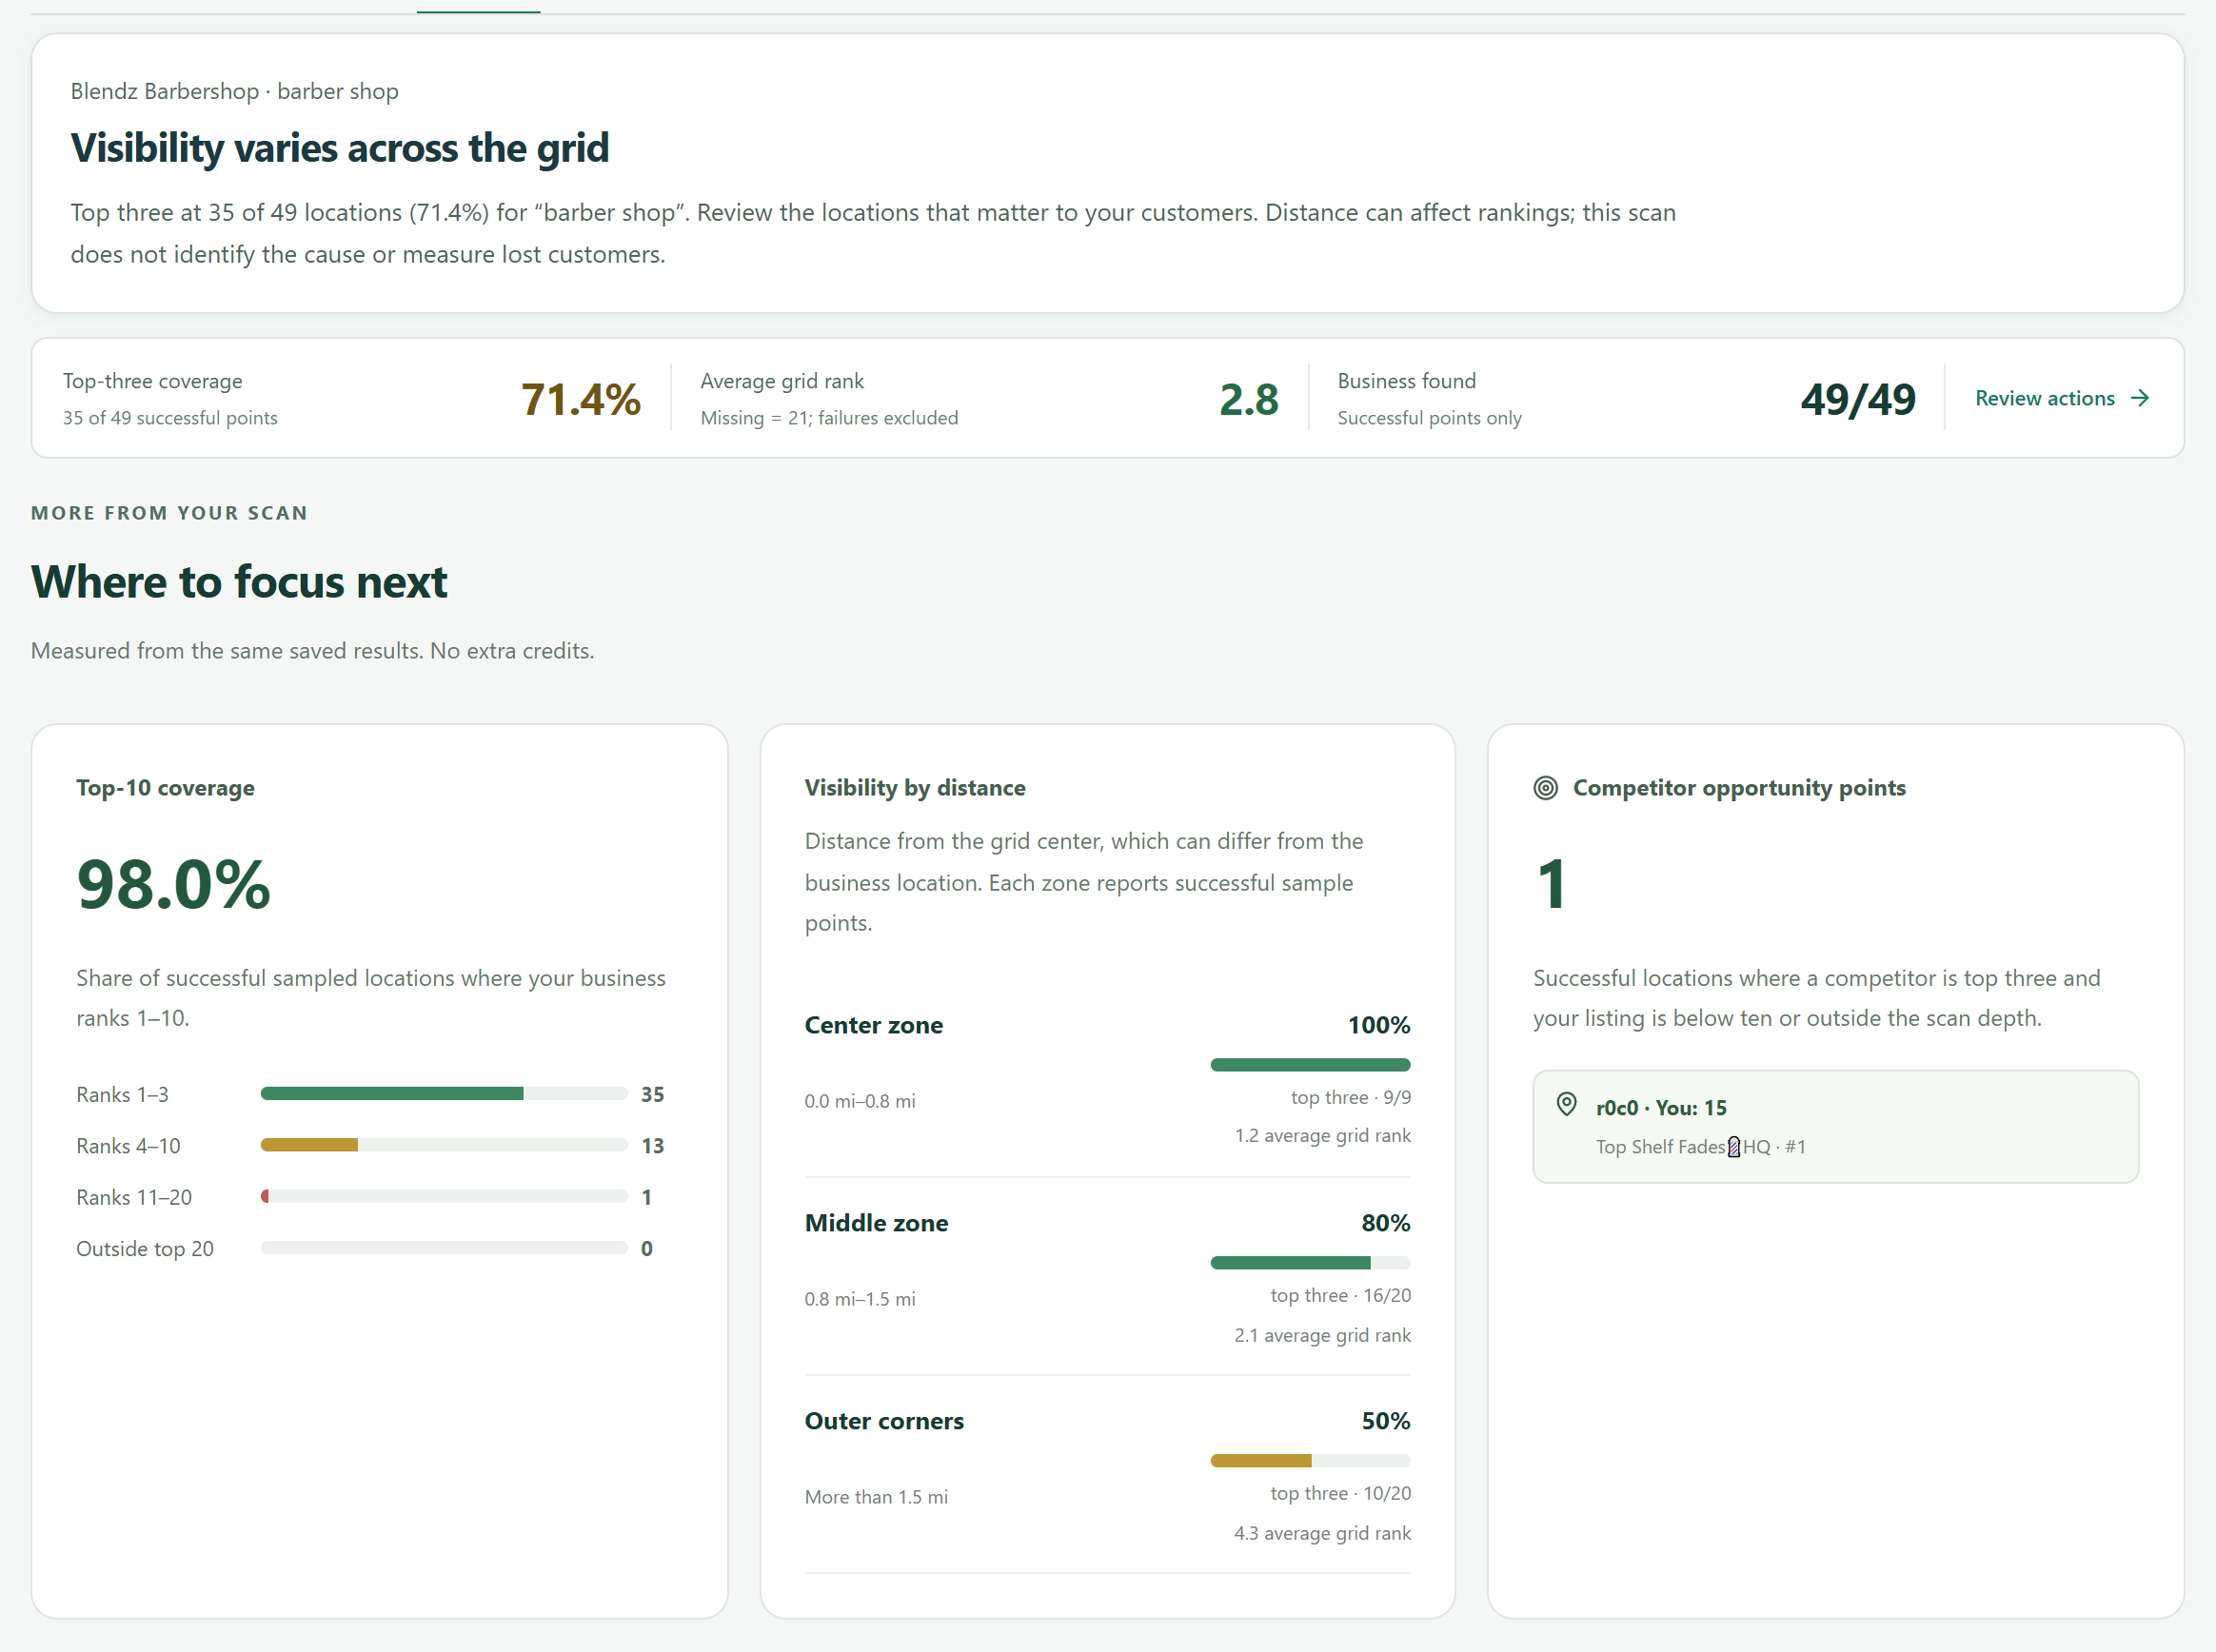Click the Center zone 100% bar

pos(1310,1065)
